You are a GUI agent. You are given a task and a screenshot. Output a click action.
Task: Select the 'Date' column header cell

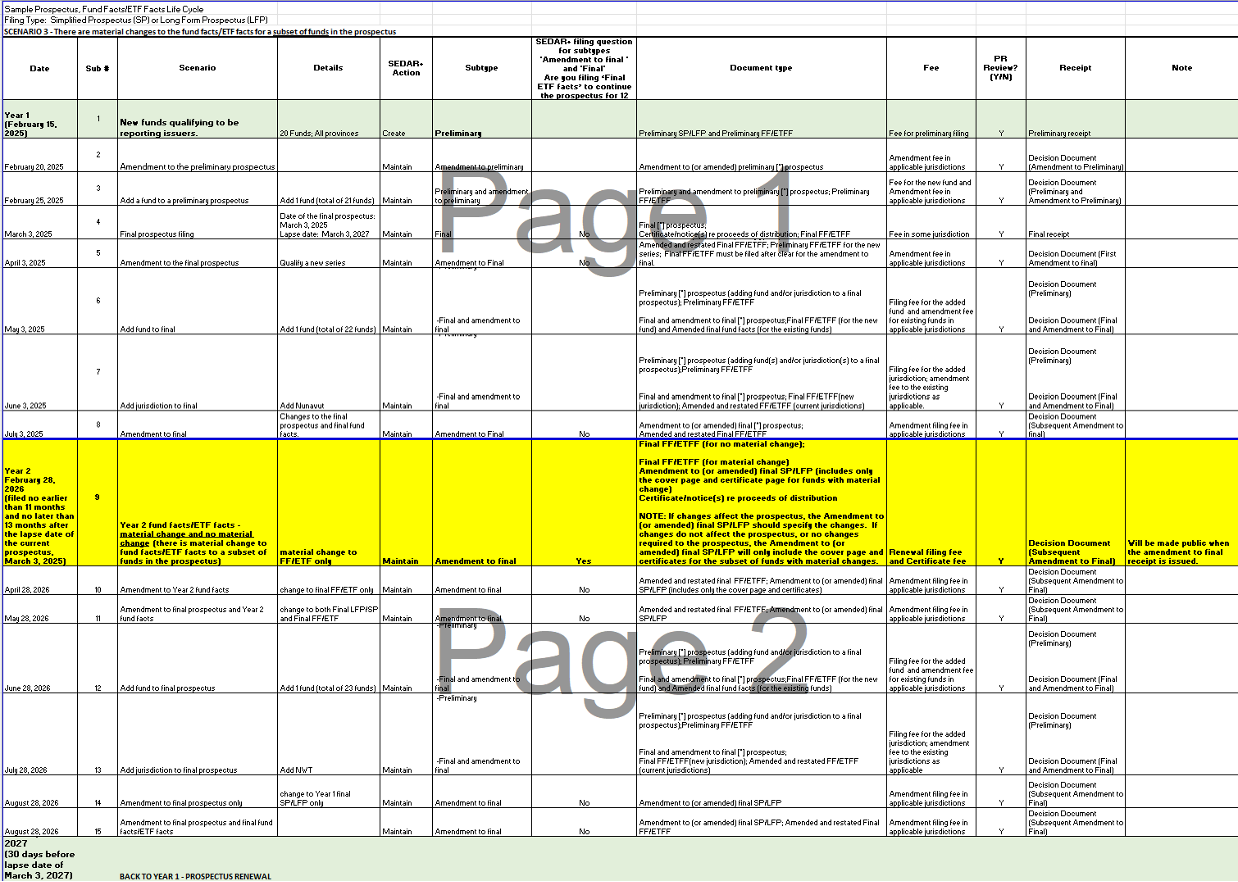pos(39,68)
